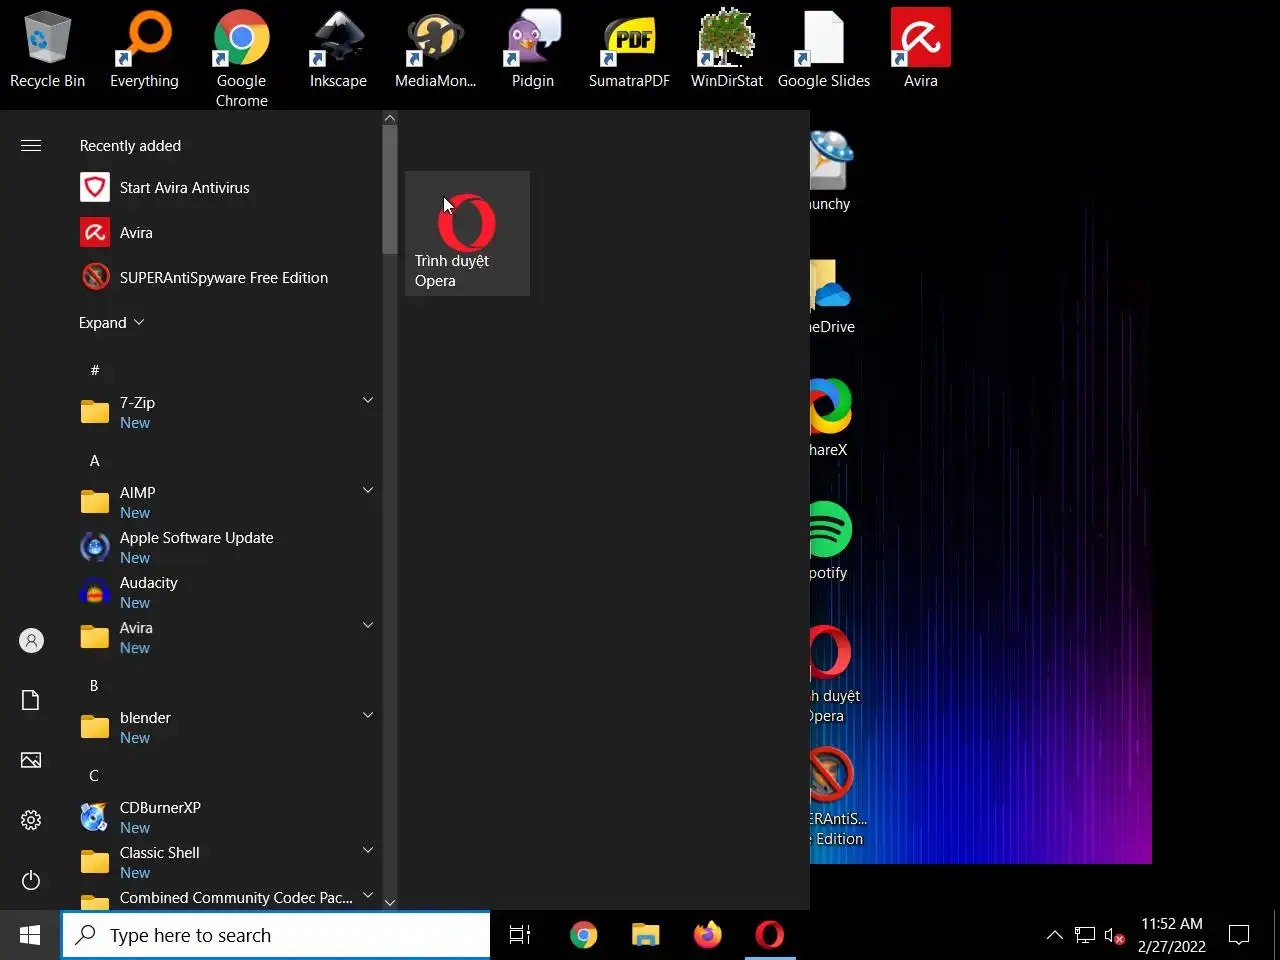This screenshot has height=960, width=1280.
Task: Open the Spotify desktop icon
Action: [830, 542]
